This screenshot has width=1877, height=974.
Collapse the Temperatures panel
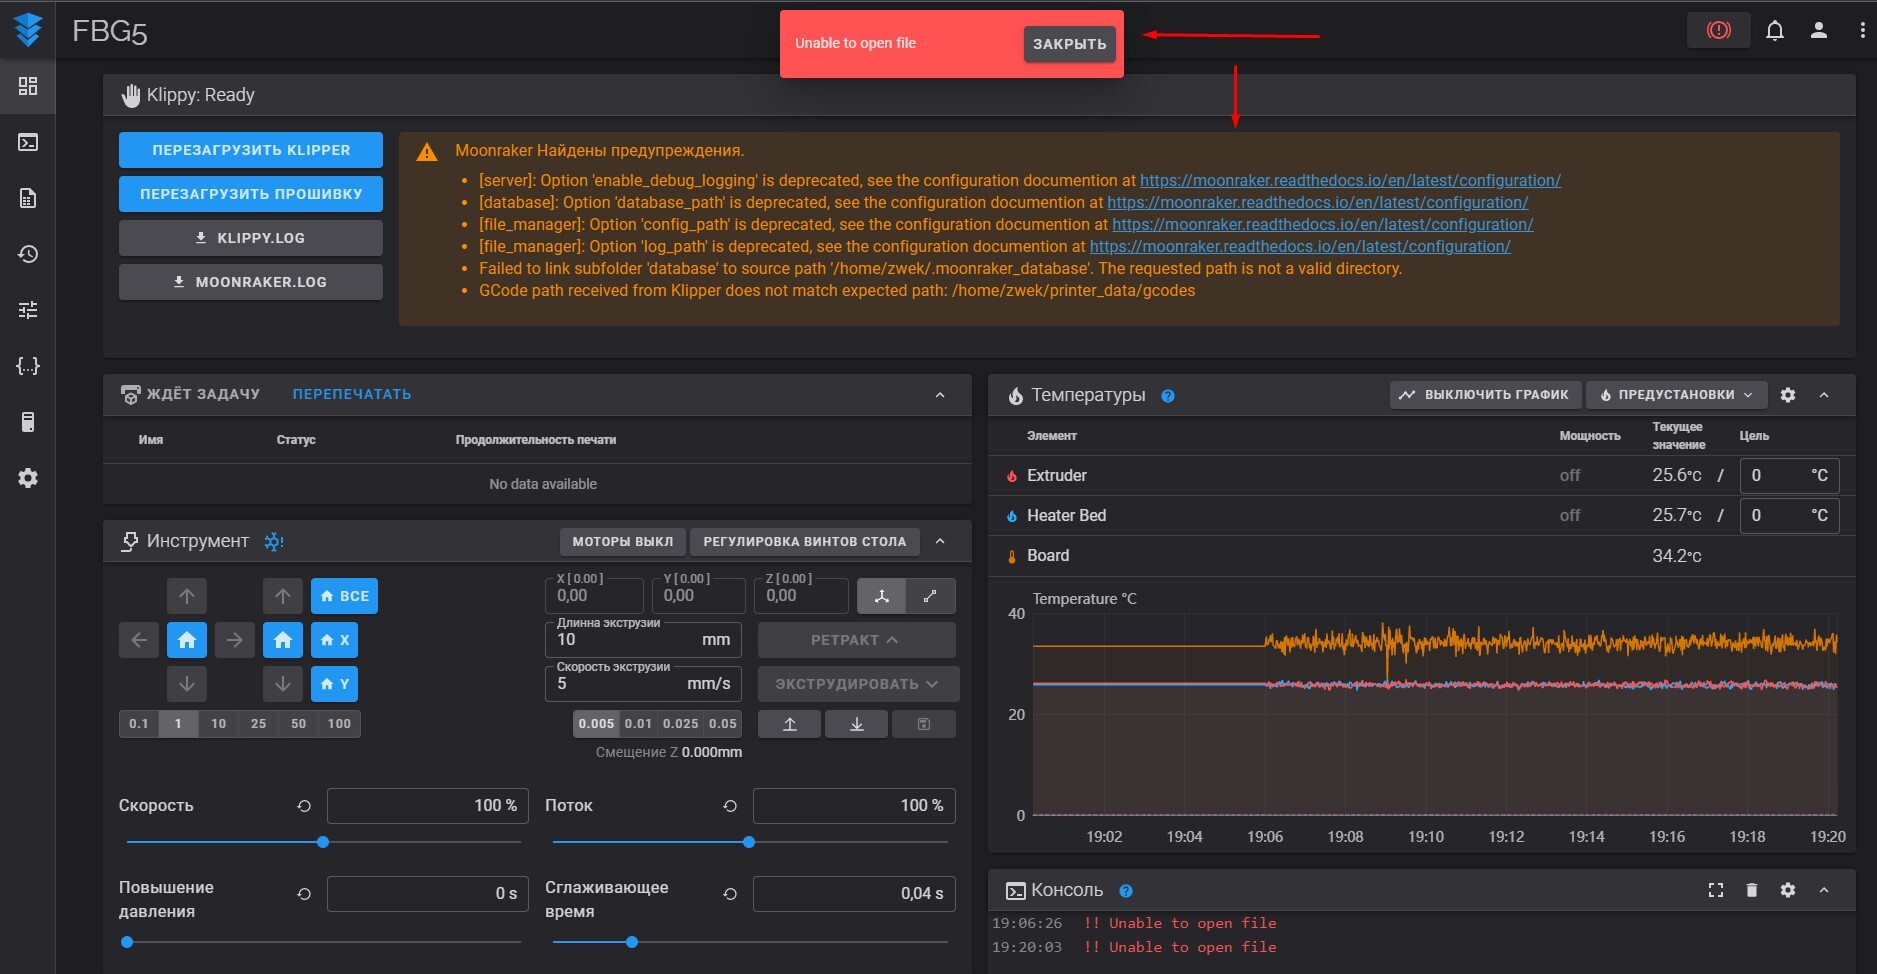[x=1824, y=395]
